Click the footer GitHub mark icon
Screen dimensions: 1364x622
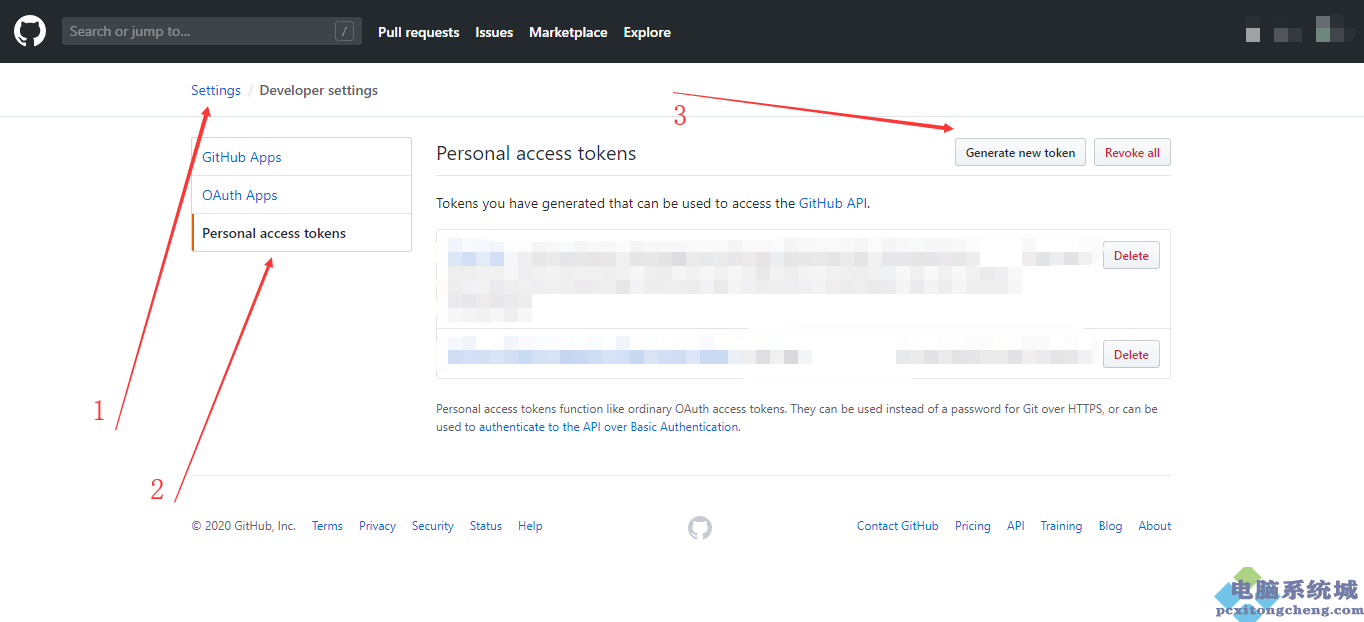click(700, 527)
